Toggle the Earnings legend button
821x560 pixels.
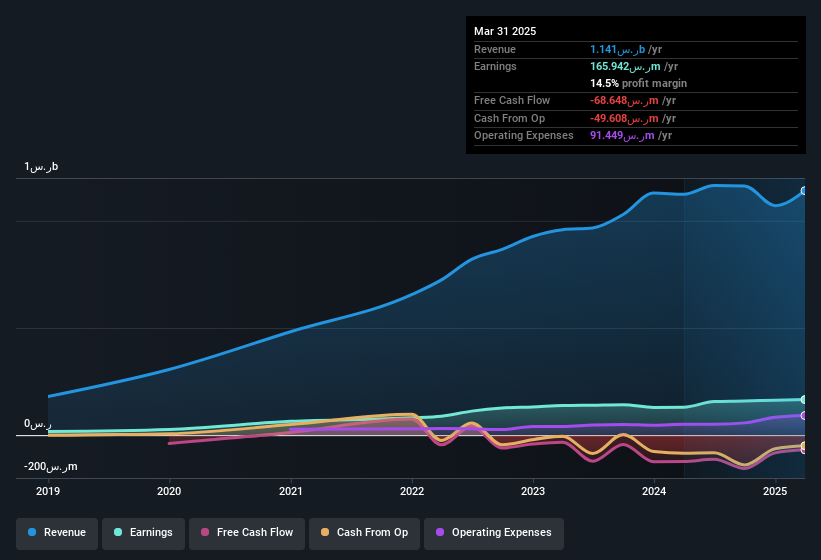pos(143,533)
